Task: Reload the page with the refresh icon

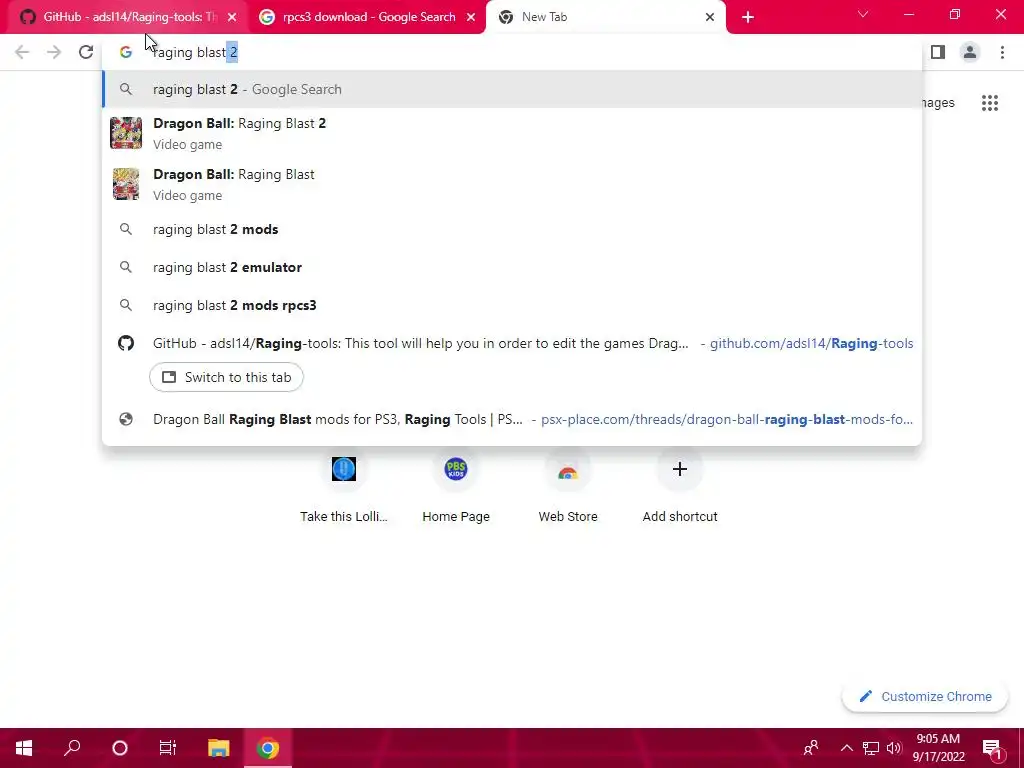Action: pos(86,52)
